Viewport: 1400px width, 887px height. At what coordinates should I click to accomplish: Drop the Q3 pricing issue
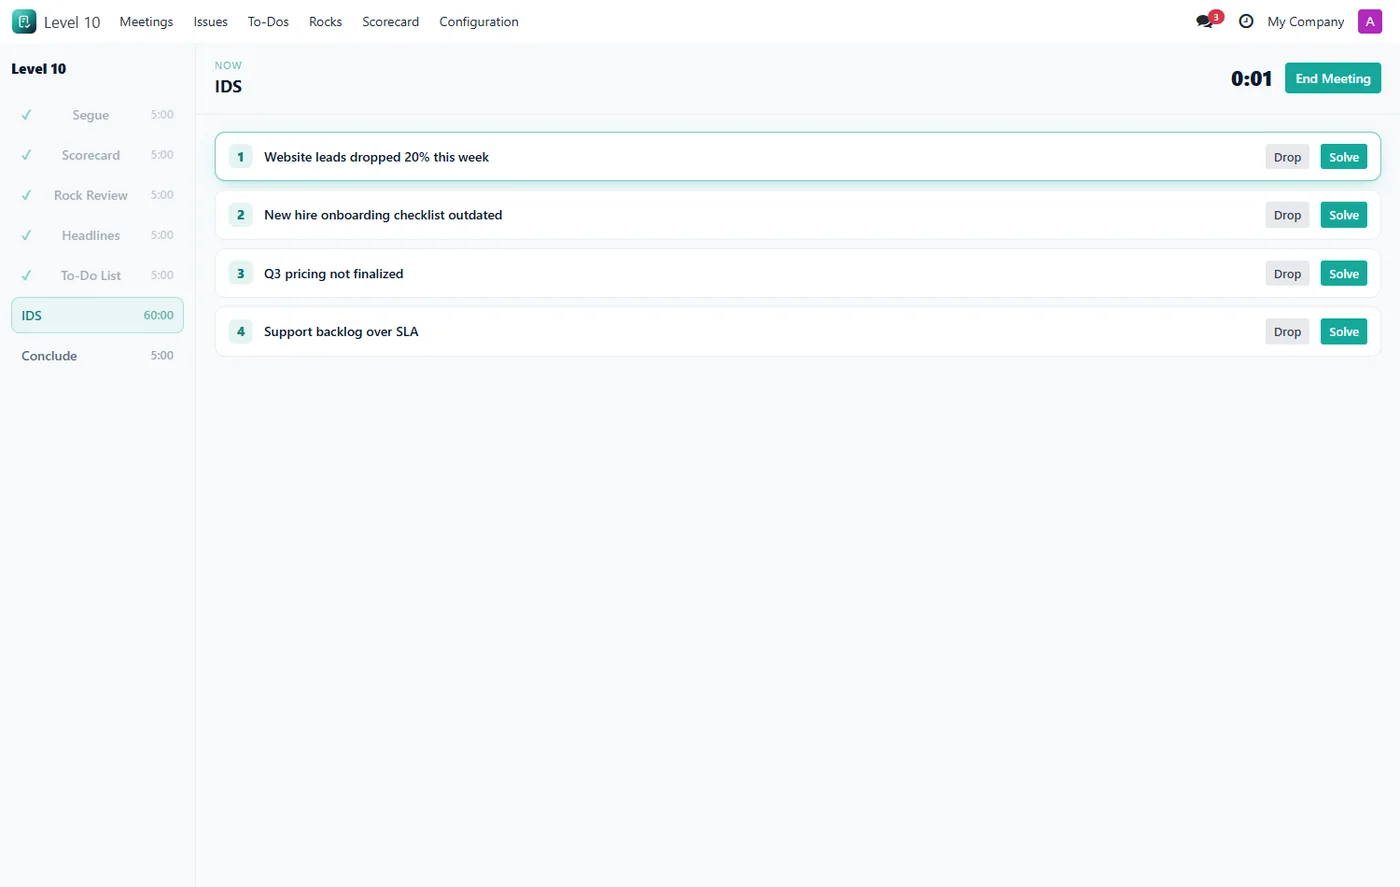click(1287, 274)
